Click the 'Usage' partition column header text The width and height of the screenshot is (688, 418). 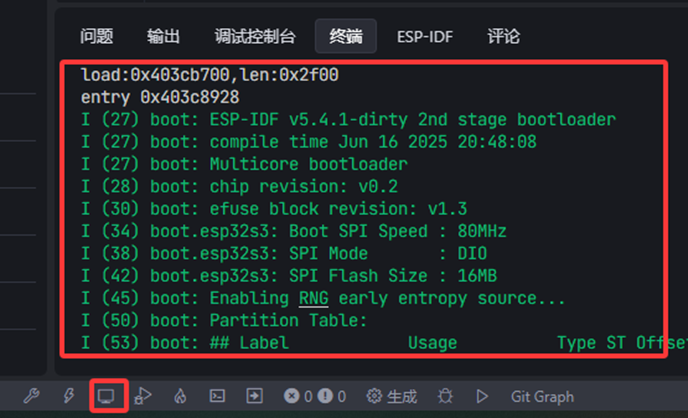(433, 343)
